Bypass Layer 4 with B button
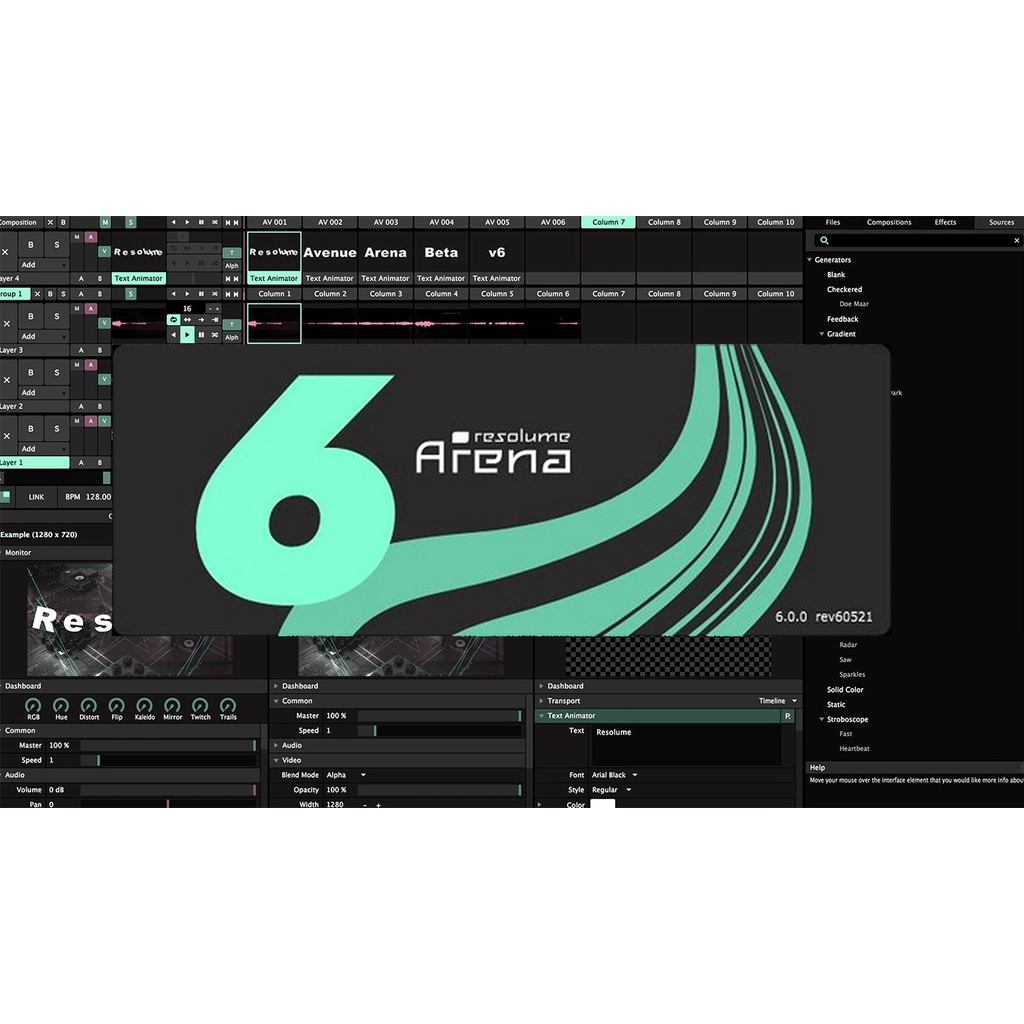The height and width of the screenshot is (1024, 1024). click(x=31, y=245)
